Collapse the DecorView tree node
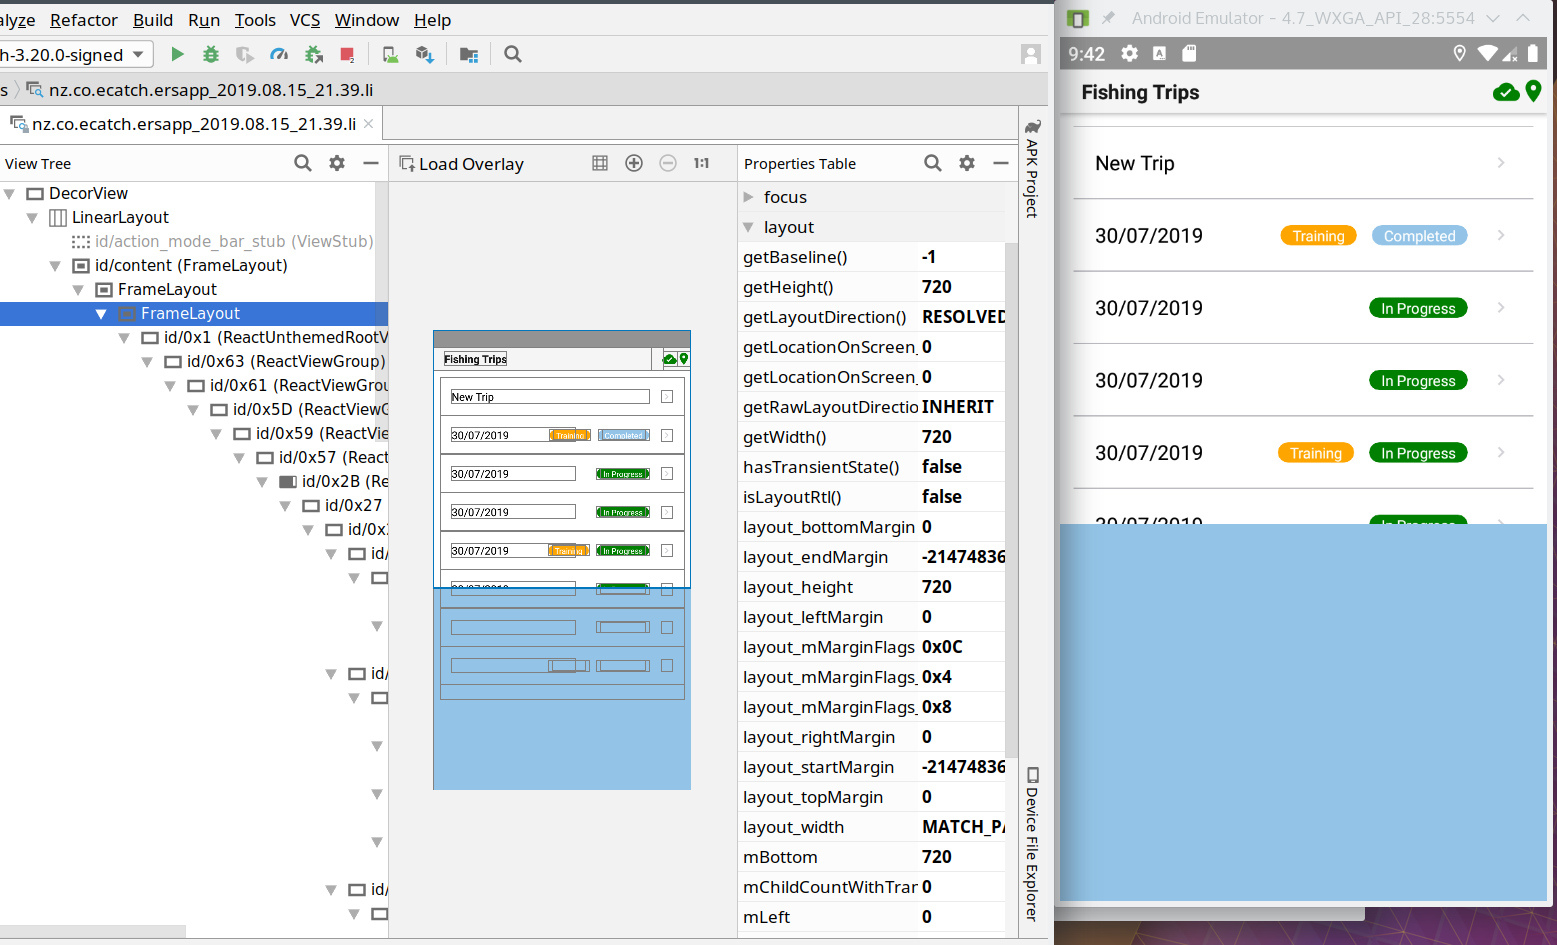Screen dimensions: 1557x945 pos(9,193)
